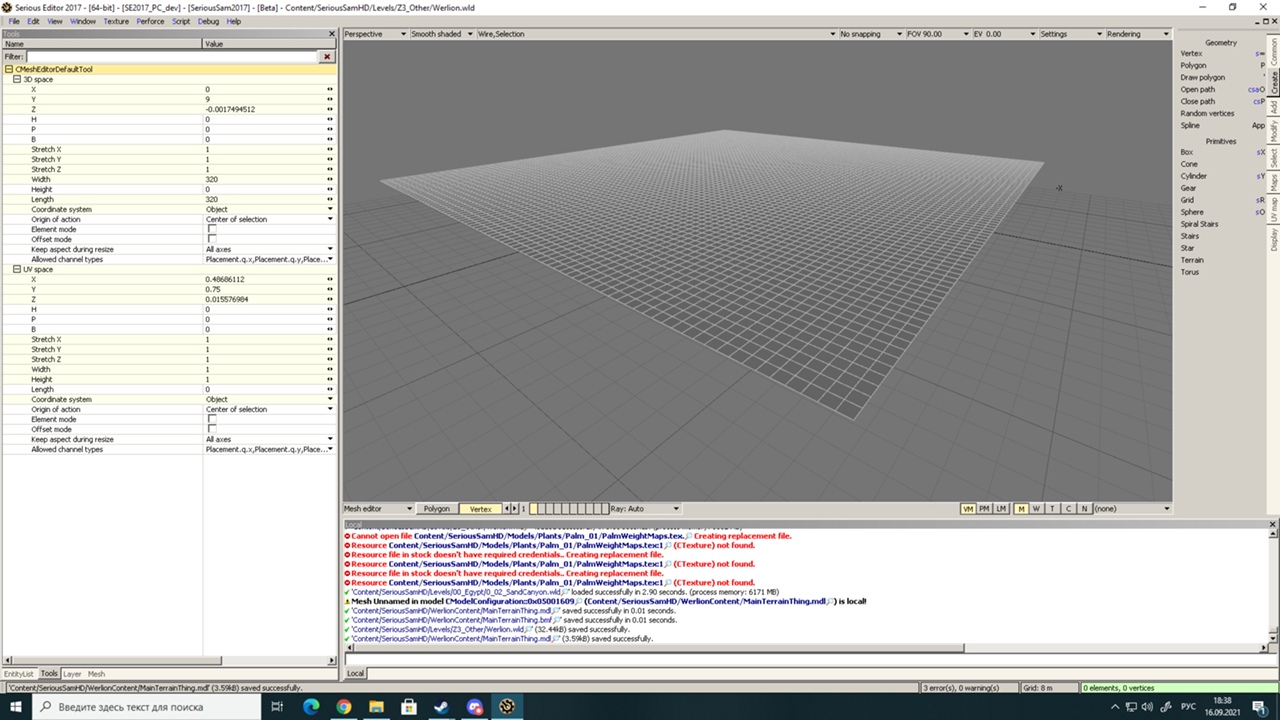Enable Offset mode under 3D space
Viewport: 1280px width, 720px height.
pyautogui.click(x=212, y=239)
